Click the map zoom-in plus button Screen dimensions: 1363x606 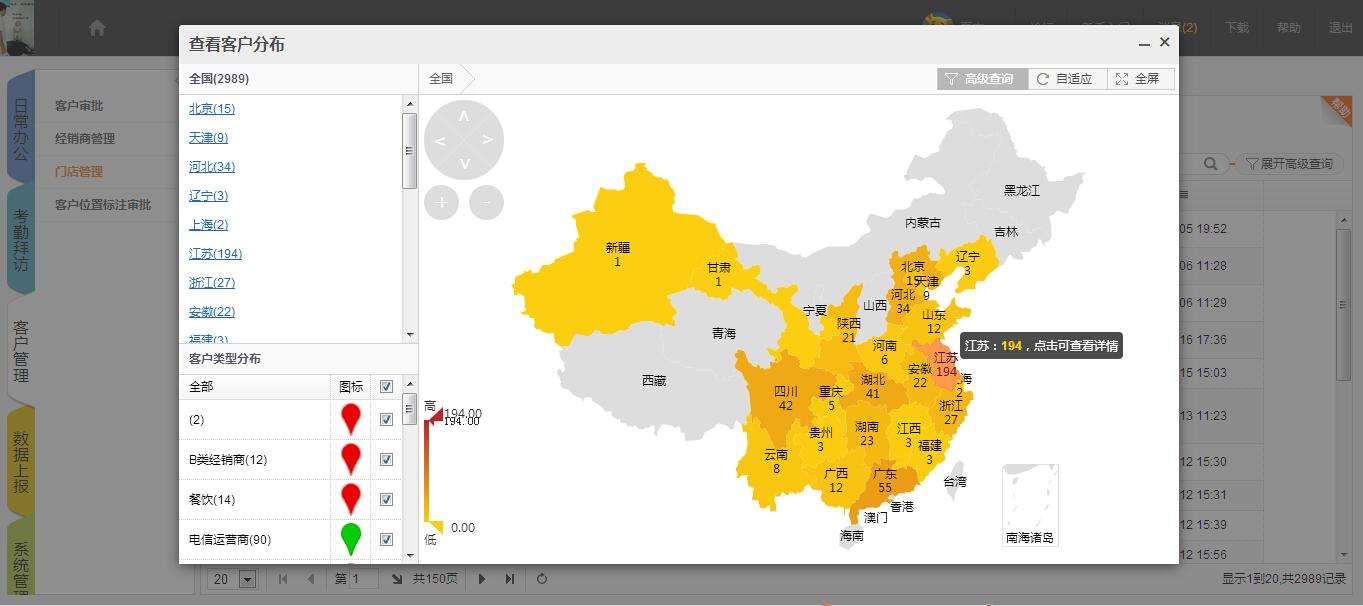pos(441,202)
